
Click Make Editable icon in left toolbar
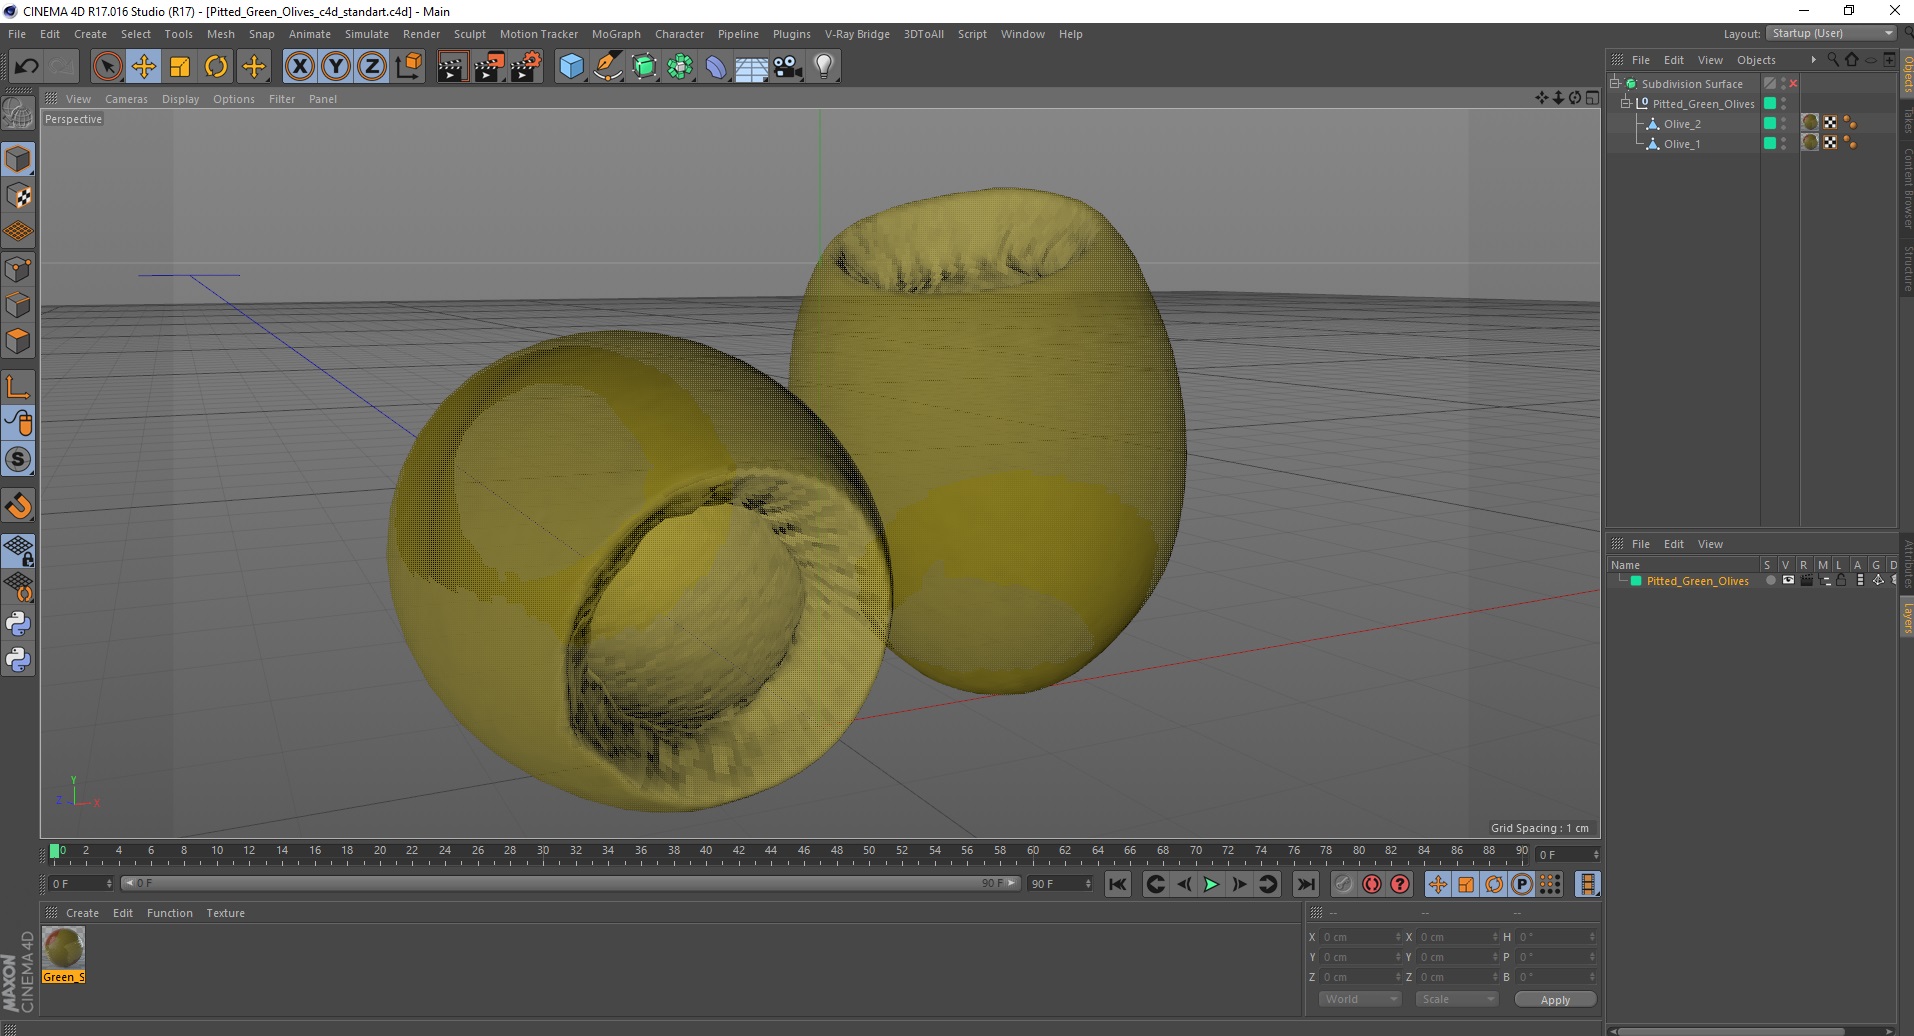(18, 114)
